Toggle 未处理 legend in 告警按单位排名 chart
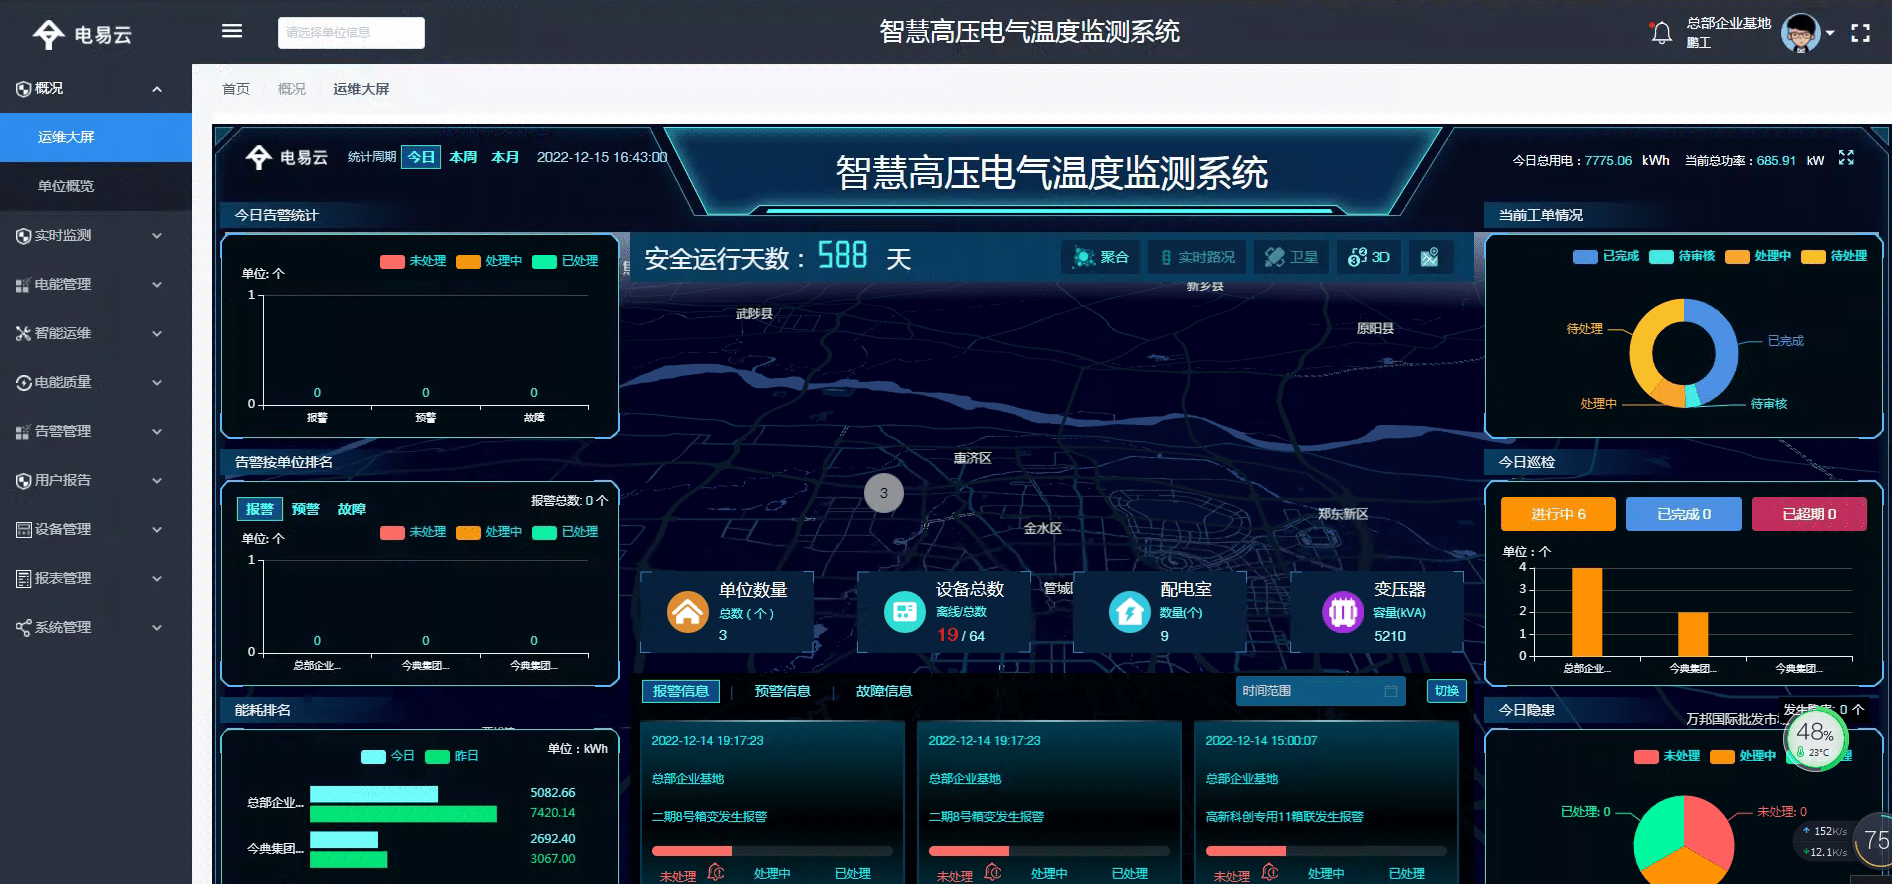Image resolution: width=1892 pixels, height=884 pixels. coord(413,532)
